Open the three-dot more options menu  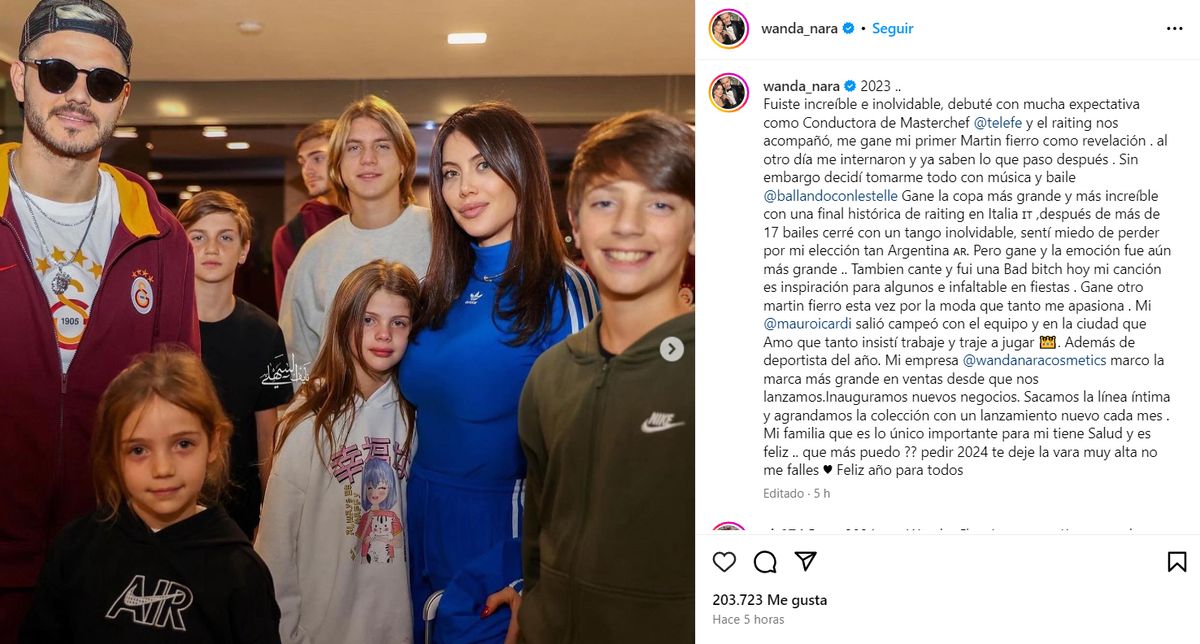coord(1175,29)
